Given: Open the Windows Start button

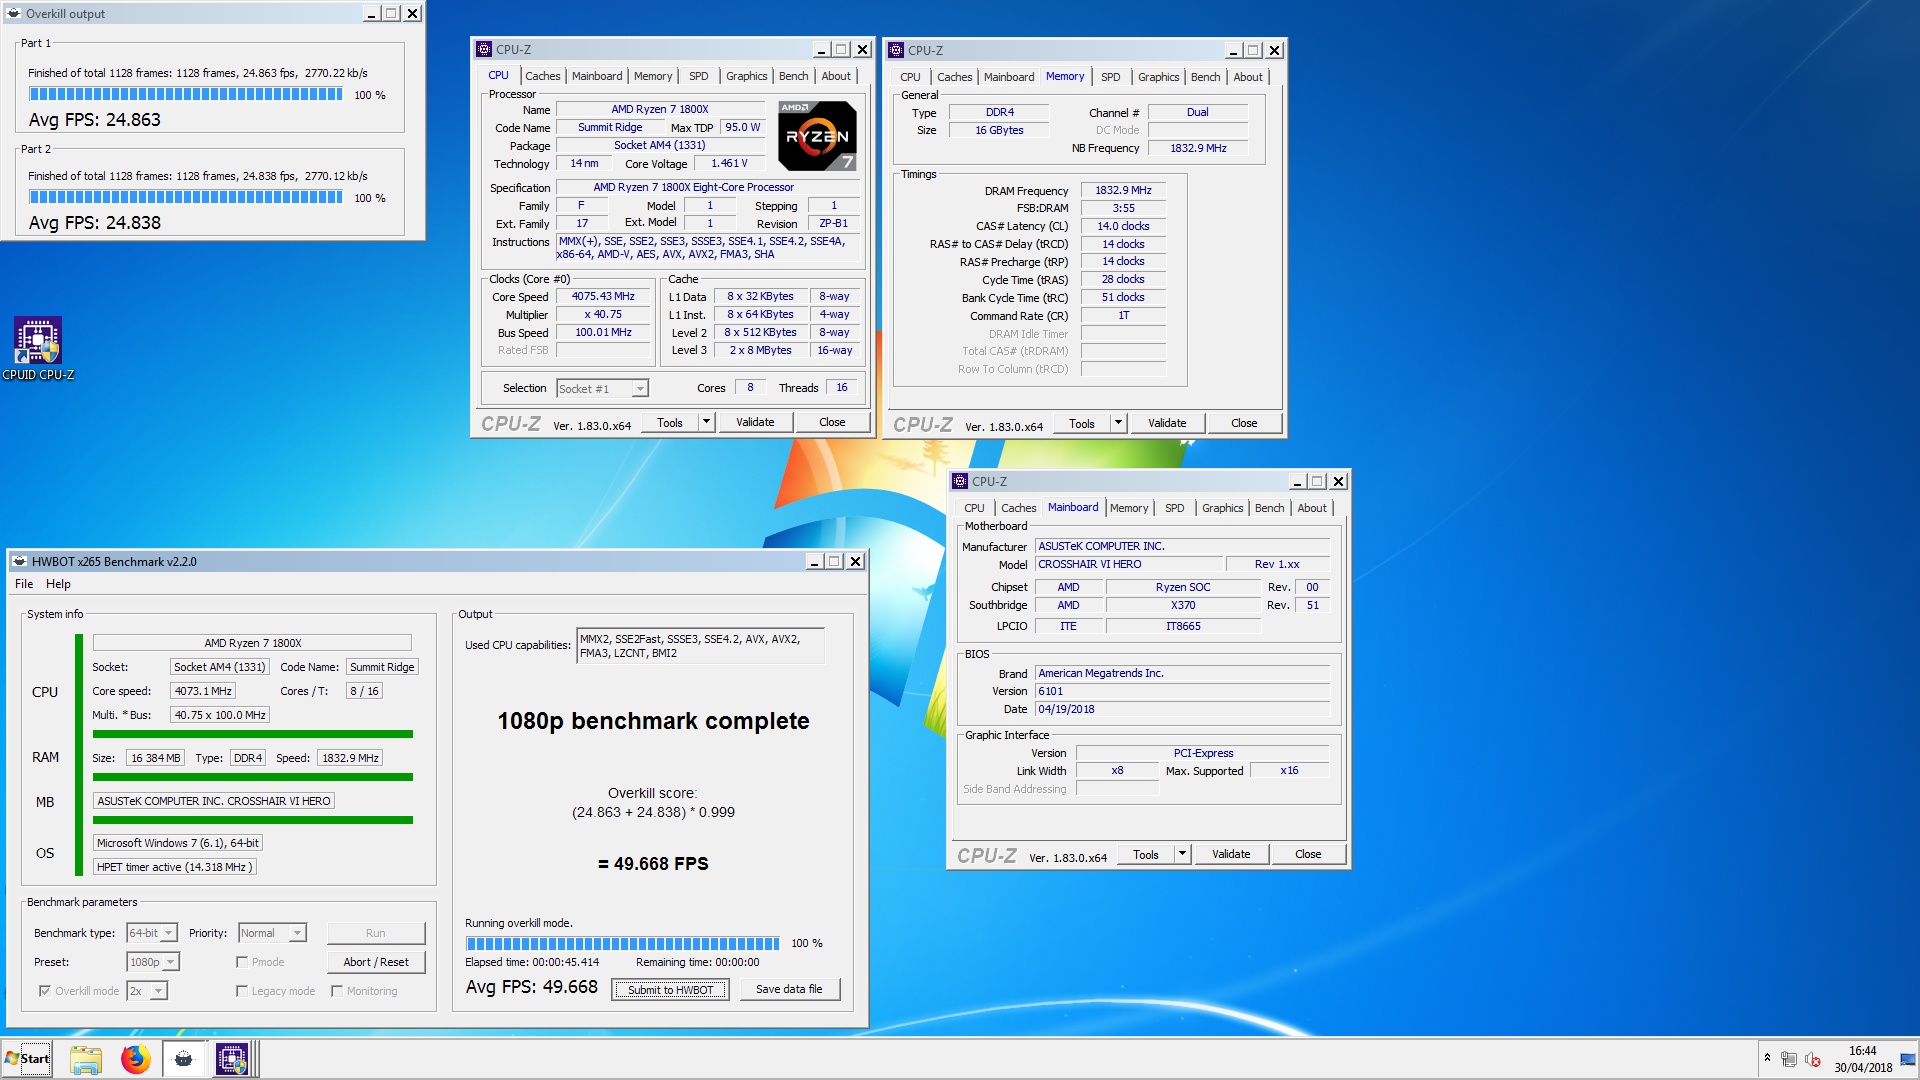Looking at the screenshot, I should (x=27, y=1059).
